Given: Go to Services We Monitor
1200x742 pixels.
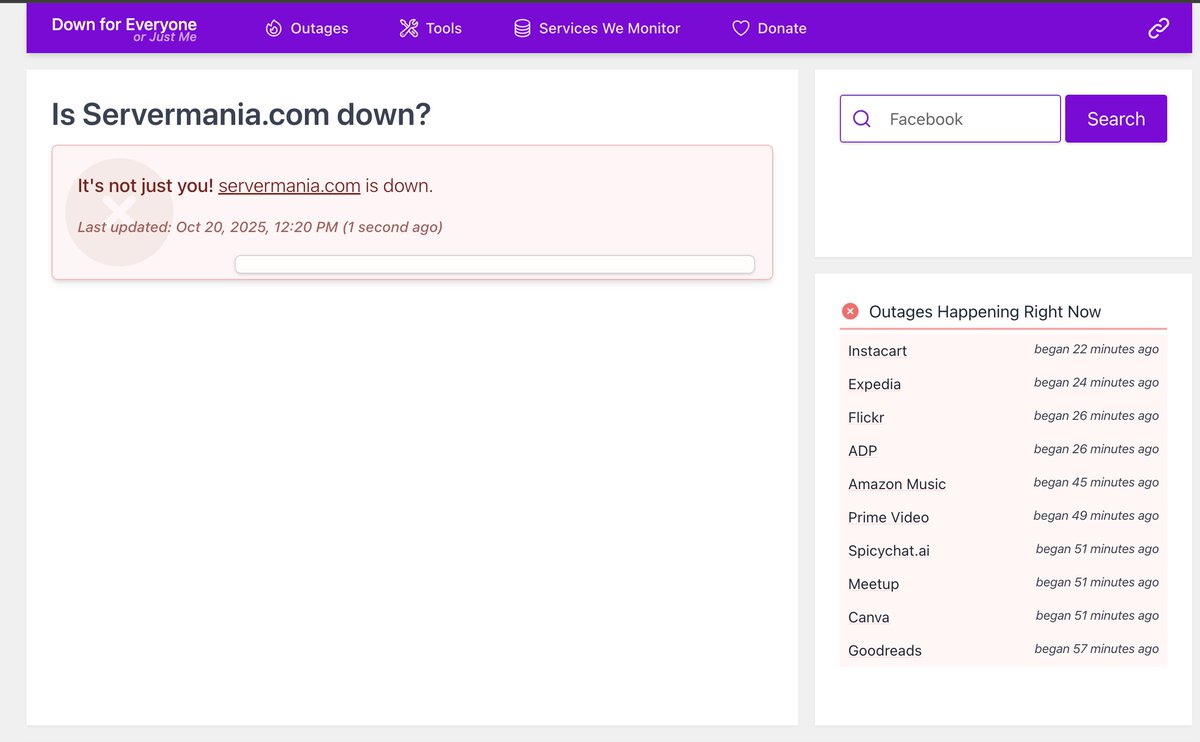Looking at the screenshot, I should pos(597,28).
